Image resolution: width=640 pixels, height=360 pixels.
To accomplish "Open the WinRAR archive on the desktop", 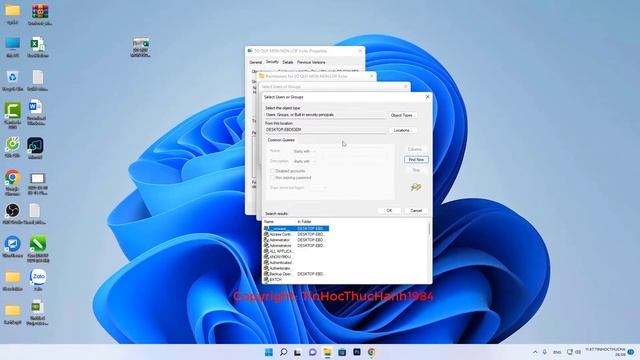I will [x=40, y=14].
